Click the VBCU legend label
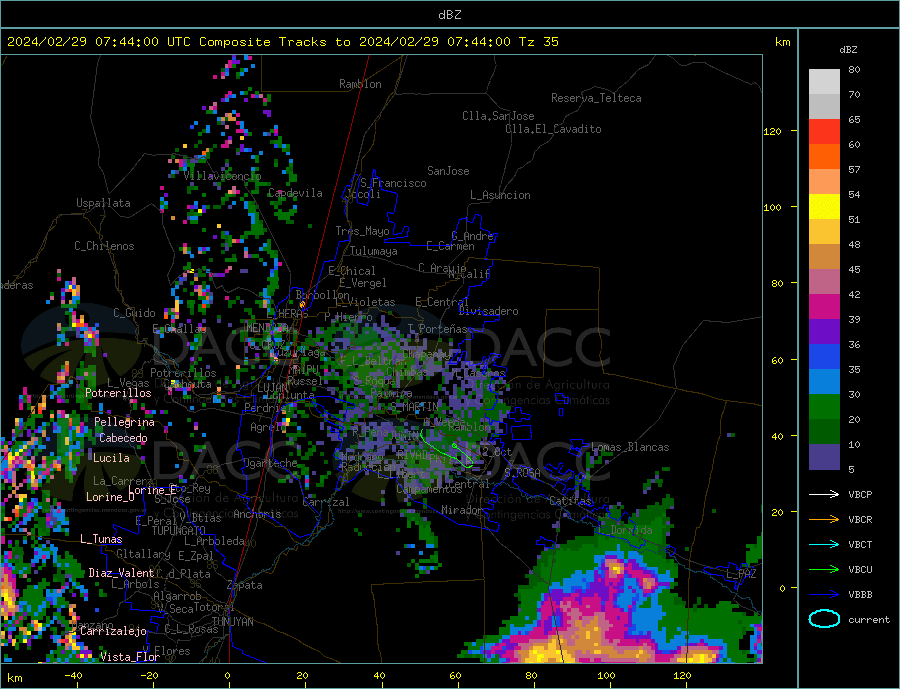This screenshot has width=900, height=689. 860,570
